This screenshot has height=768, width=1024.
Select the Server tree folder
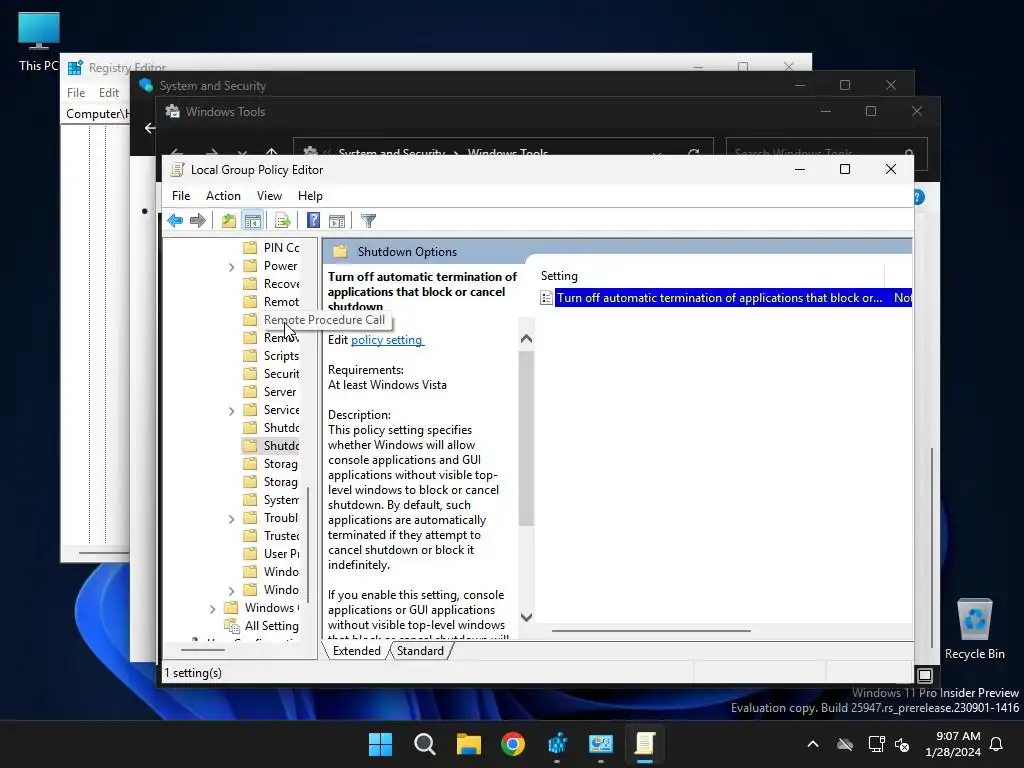point(270,391)
